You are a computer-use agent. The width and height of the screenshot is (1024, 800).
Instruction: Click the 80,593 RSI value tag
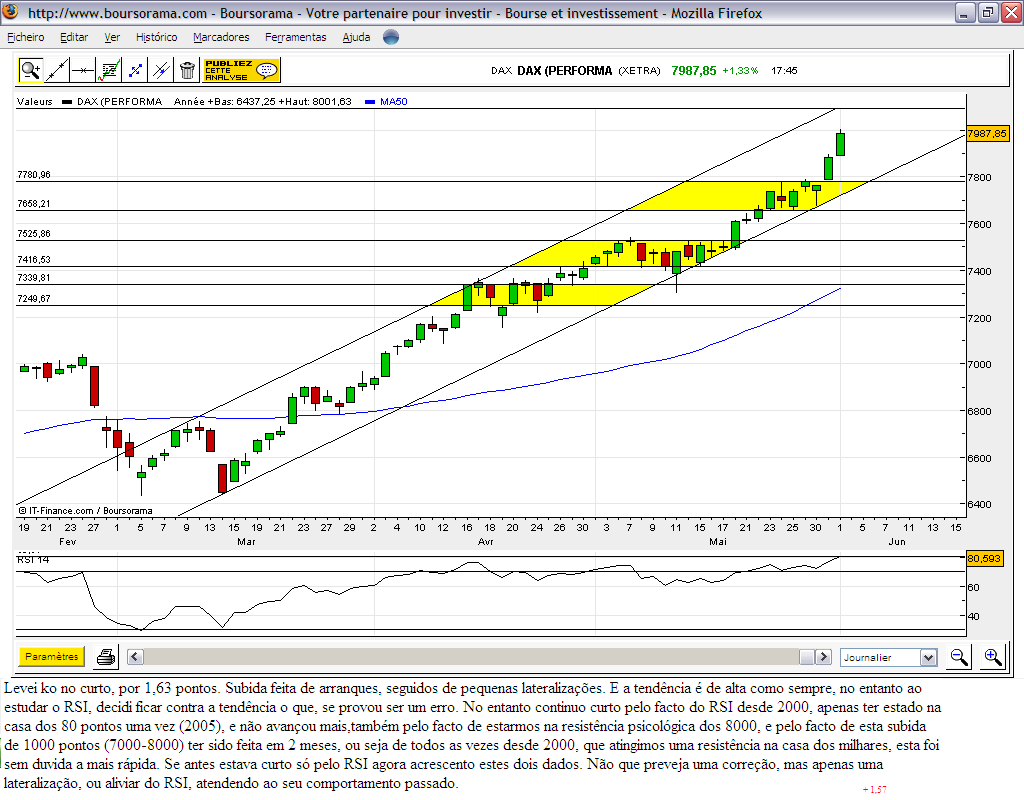pyautogui.click(x=984, y=558)
